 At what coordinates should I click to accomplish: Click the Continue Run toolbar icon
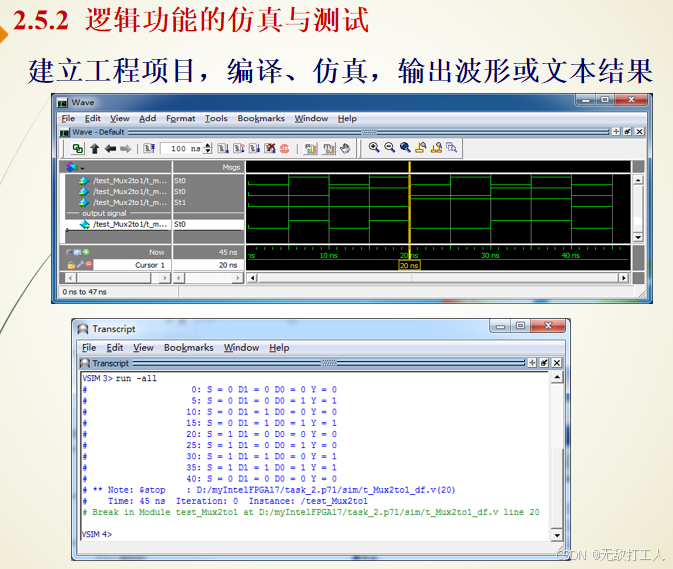239,148
